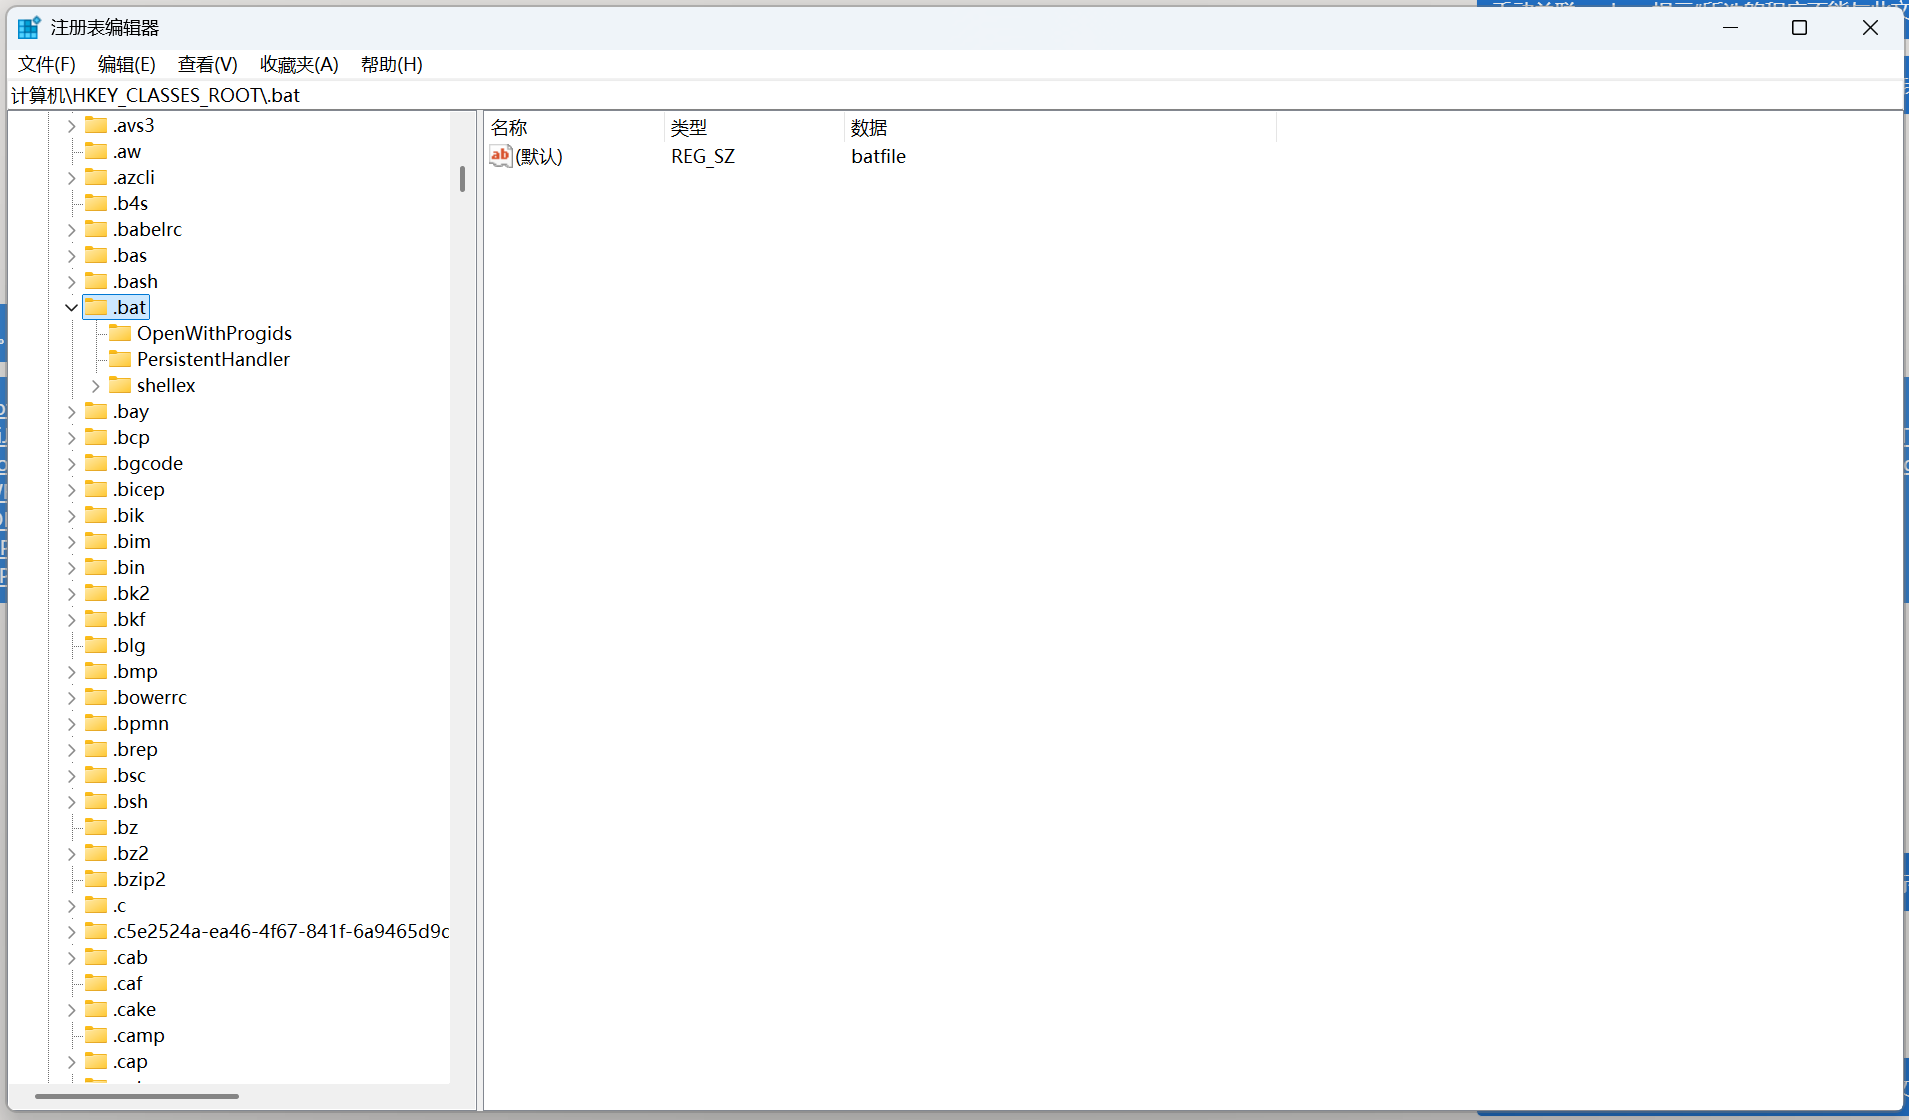Click the .bowerrc key folder icon

tap(96, 696)
